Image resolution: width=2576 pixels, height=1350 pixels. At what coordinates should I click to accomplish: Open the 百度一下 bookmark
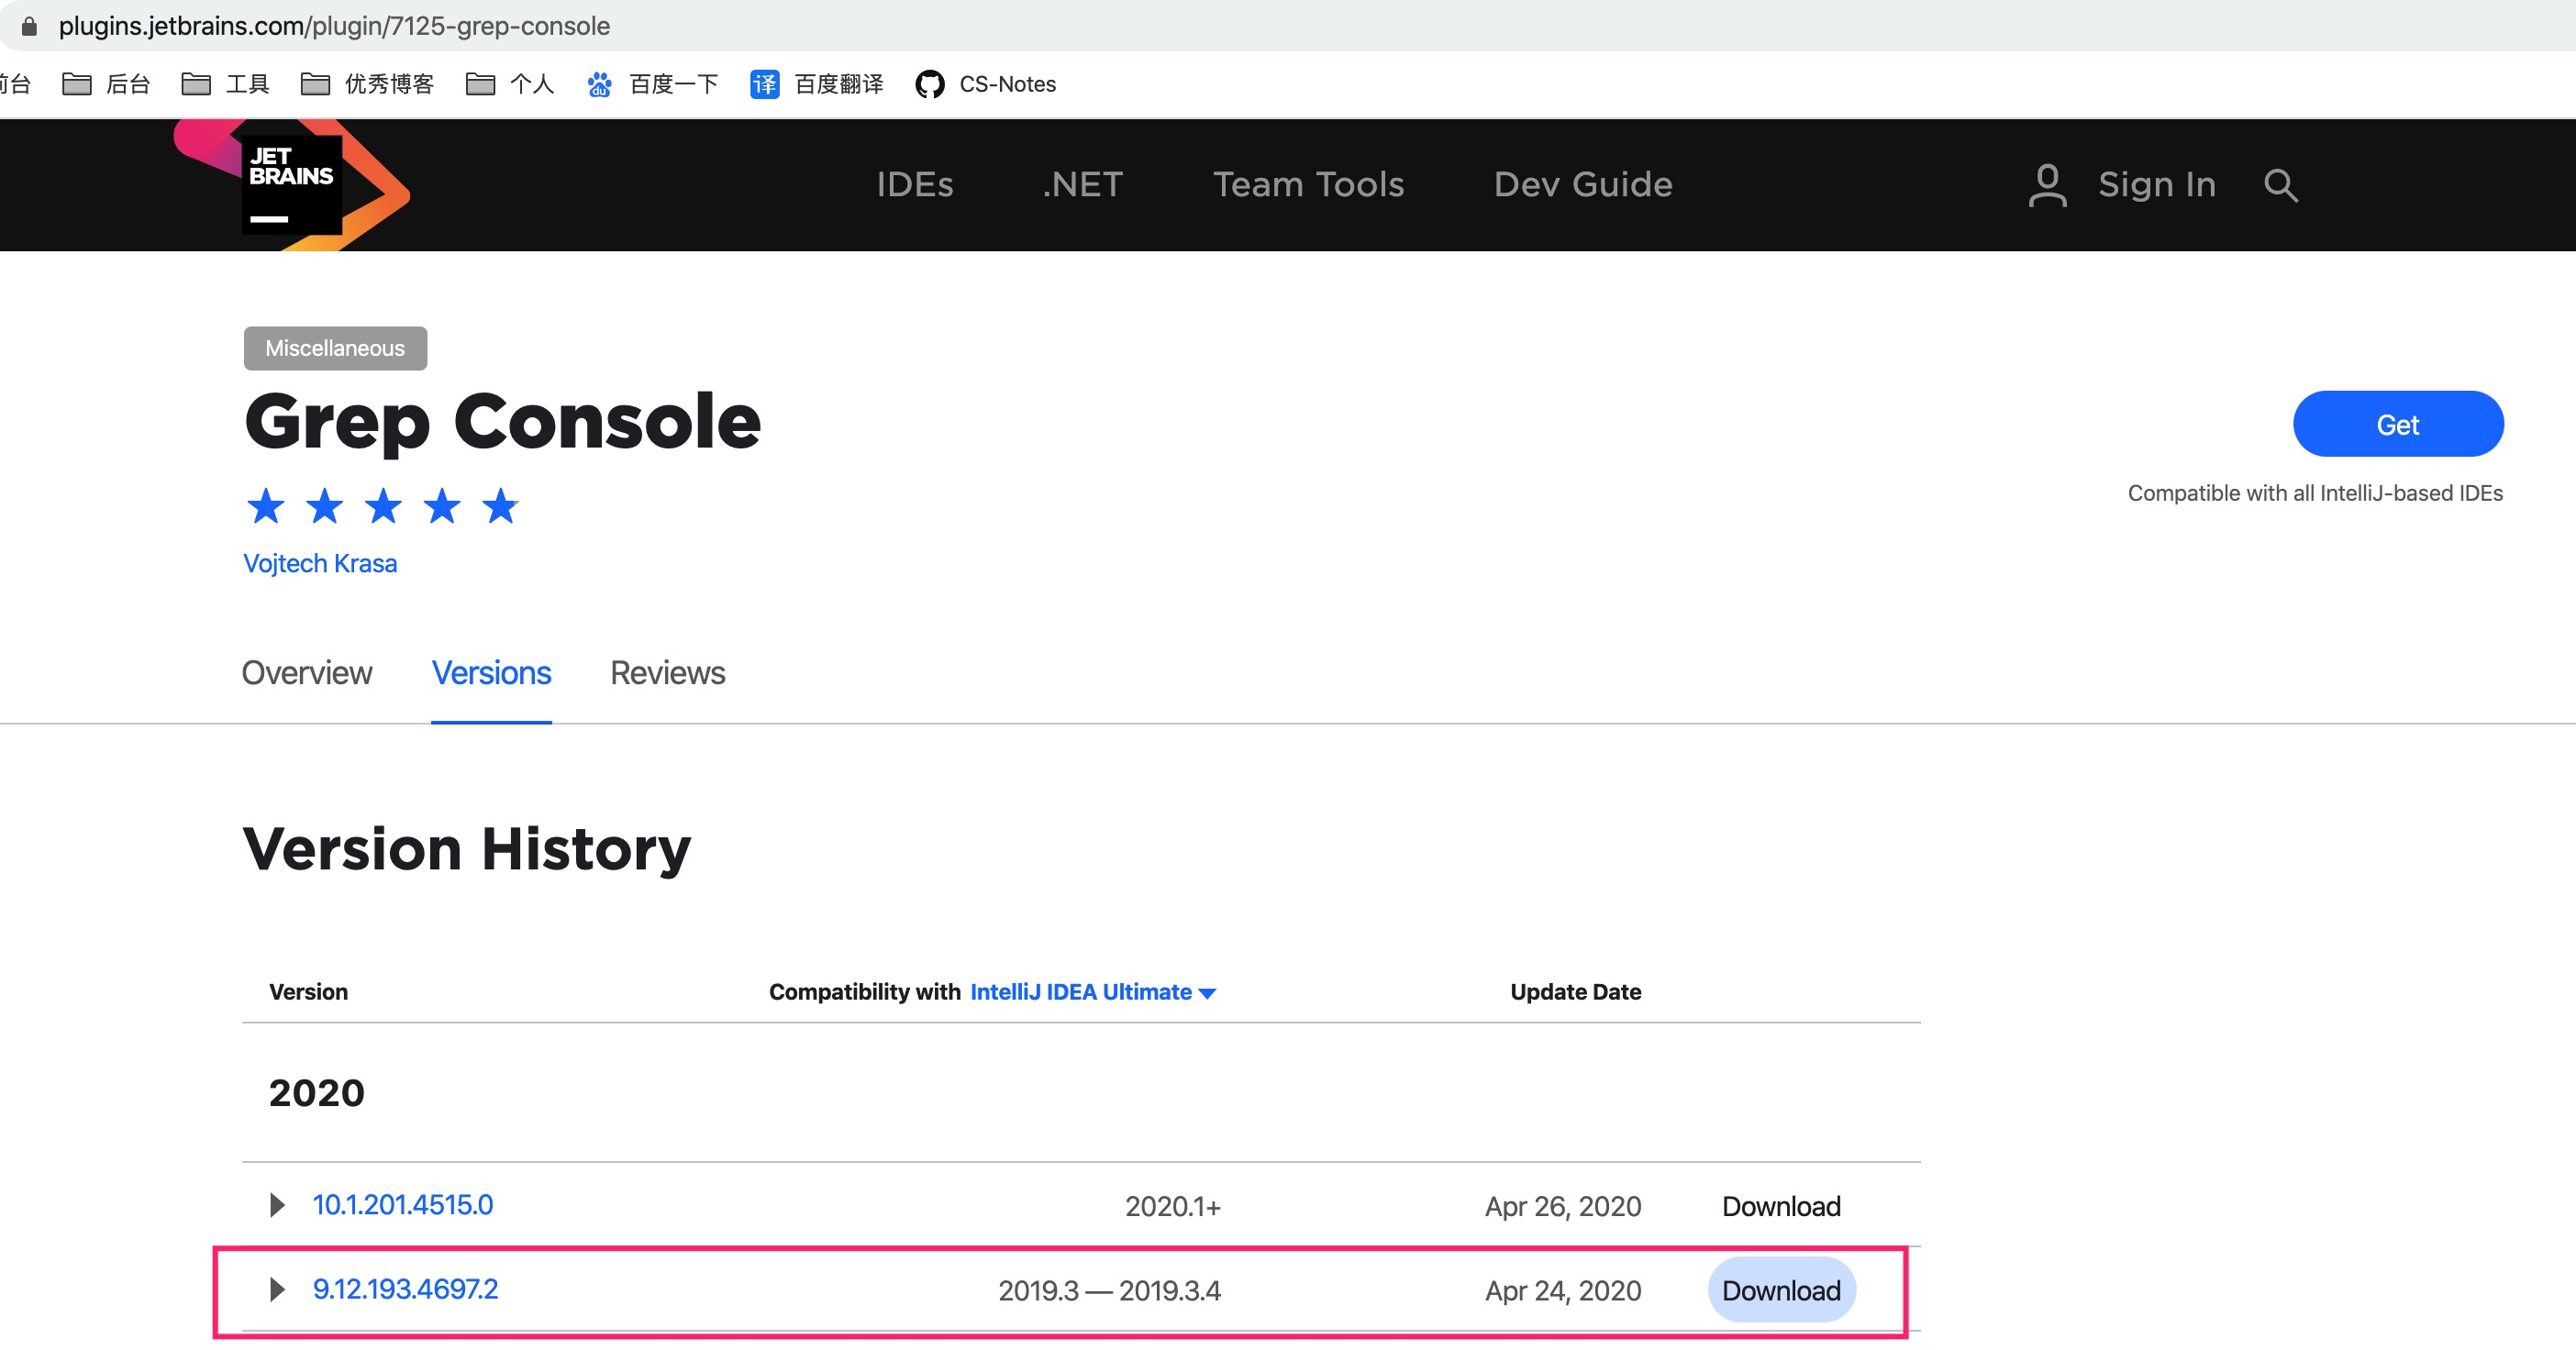click(653, 84)
